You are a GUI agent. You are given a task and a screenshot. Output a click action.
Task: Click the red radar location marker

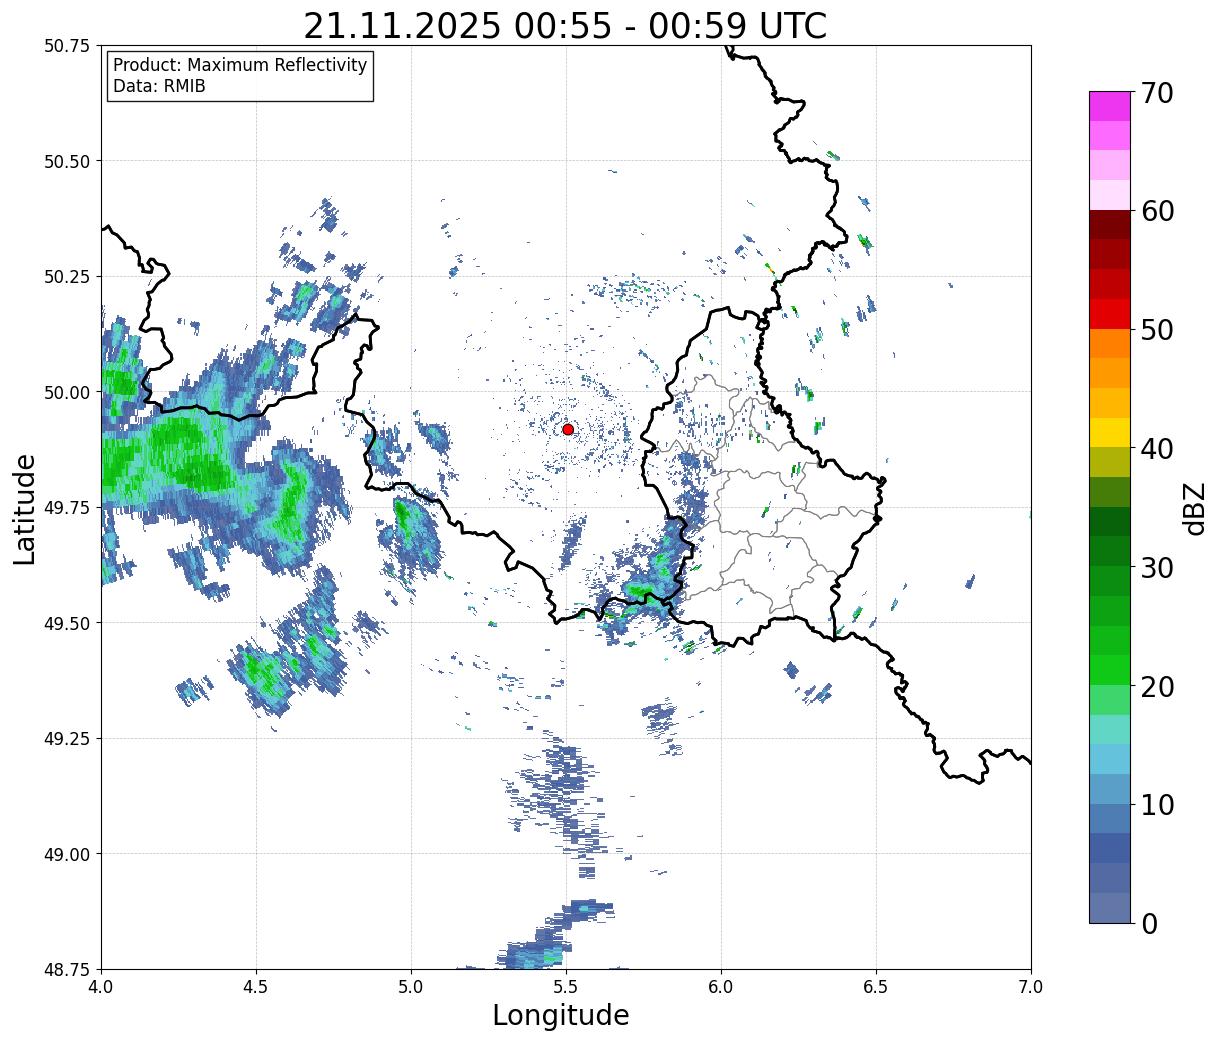click(x=568, y=429)
